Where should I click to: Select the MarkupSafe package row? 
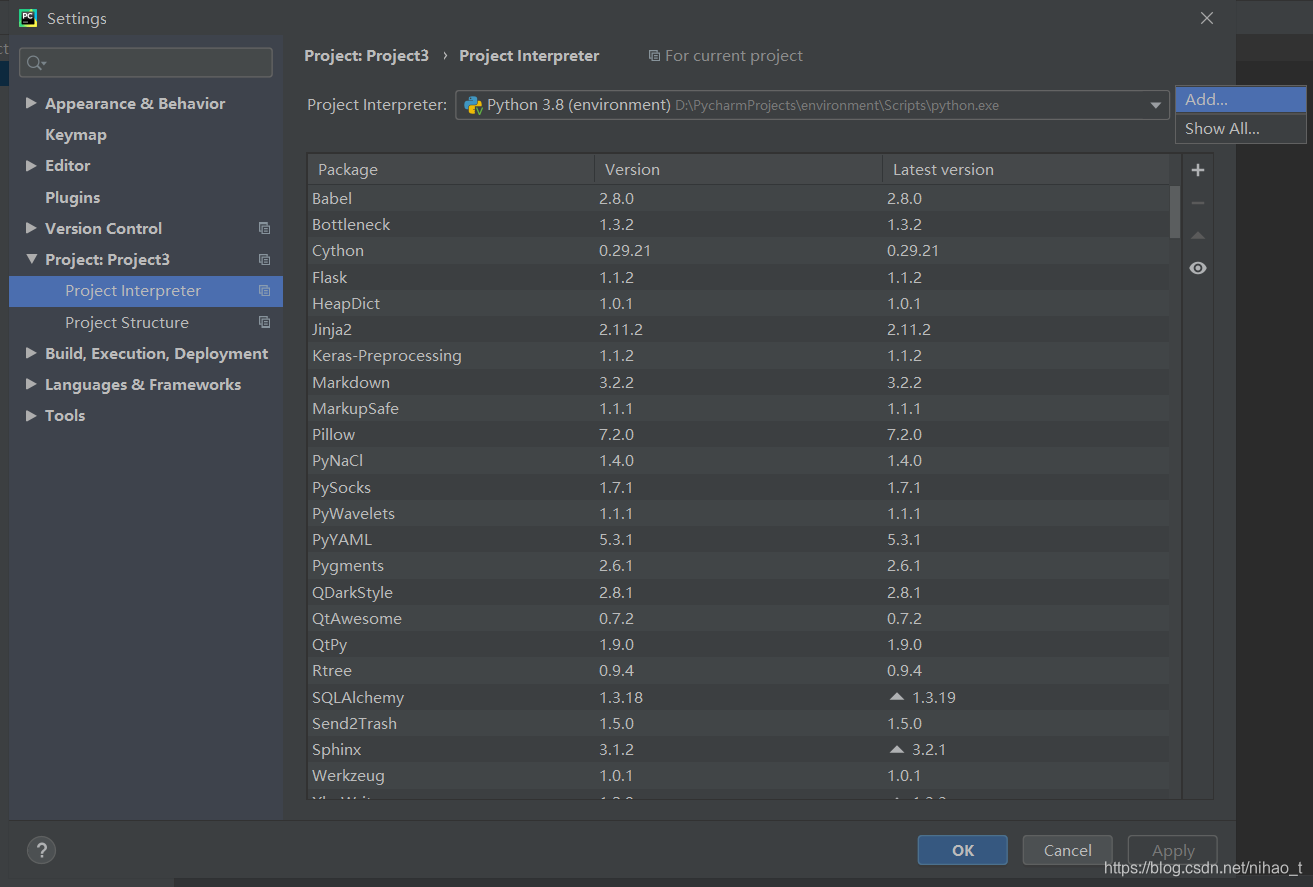coord(738,408)
